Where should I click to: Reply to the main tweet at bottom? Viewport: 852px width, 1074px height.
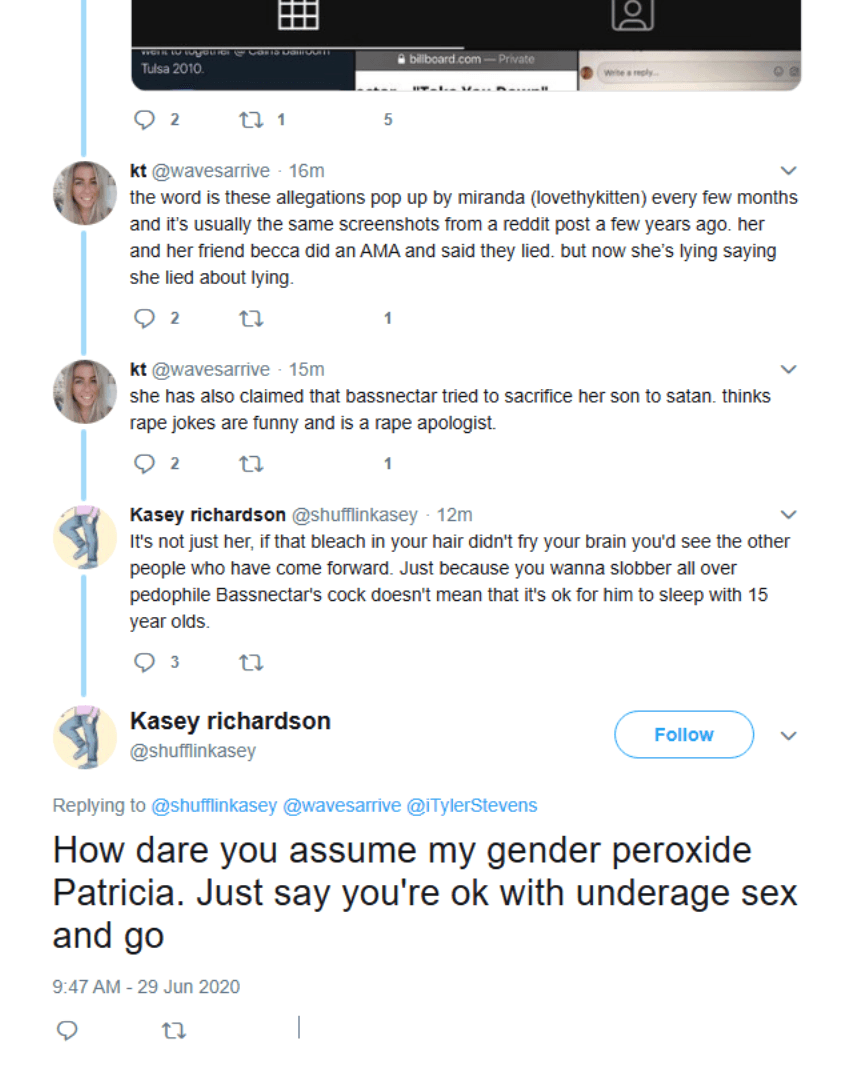(x=67, y=1030)
